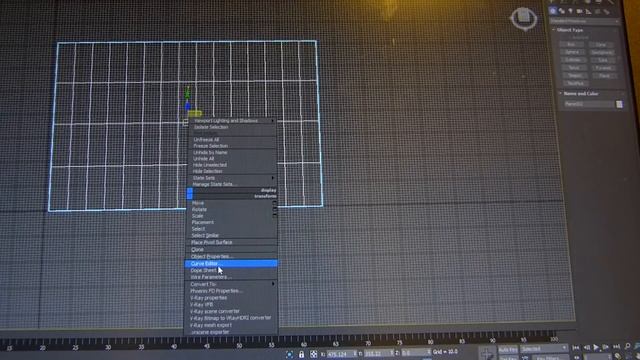Click the Isolate Selection toggle in status bar

(x=289, y=354)
